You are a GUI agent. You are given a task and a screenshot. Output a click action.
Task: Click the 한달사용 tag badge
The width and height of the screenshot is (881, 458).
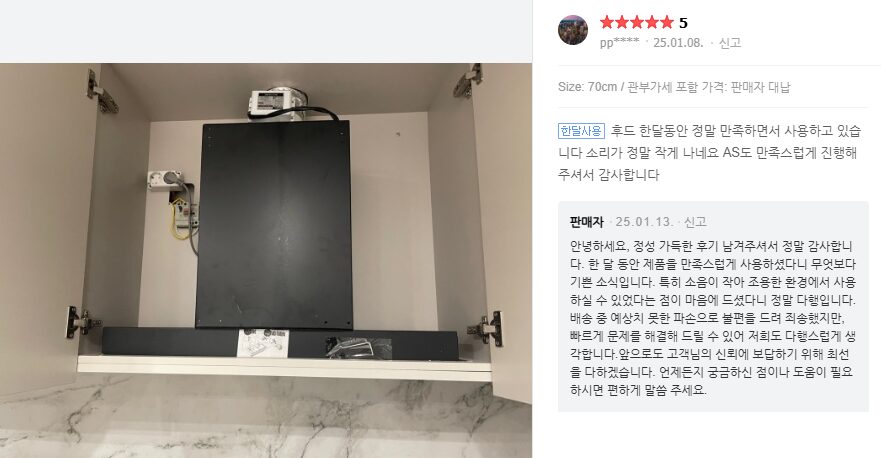click(x=582, y=131)
